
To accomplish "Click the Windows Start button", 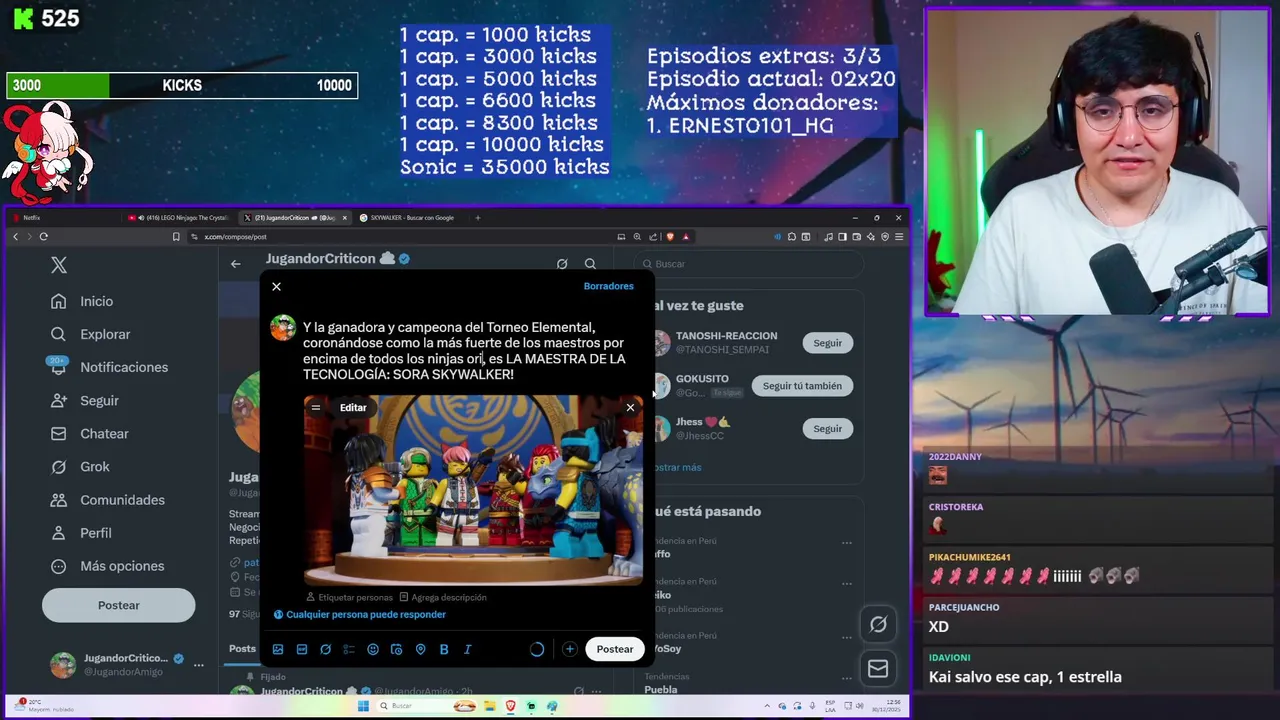I will click(363, 706).
